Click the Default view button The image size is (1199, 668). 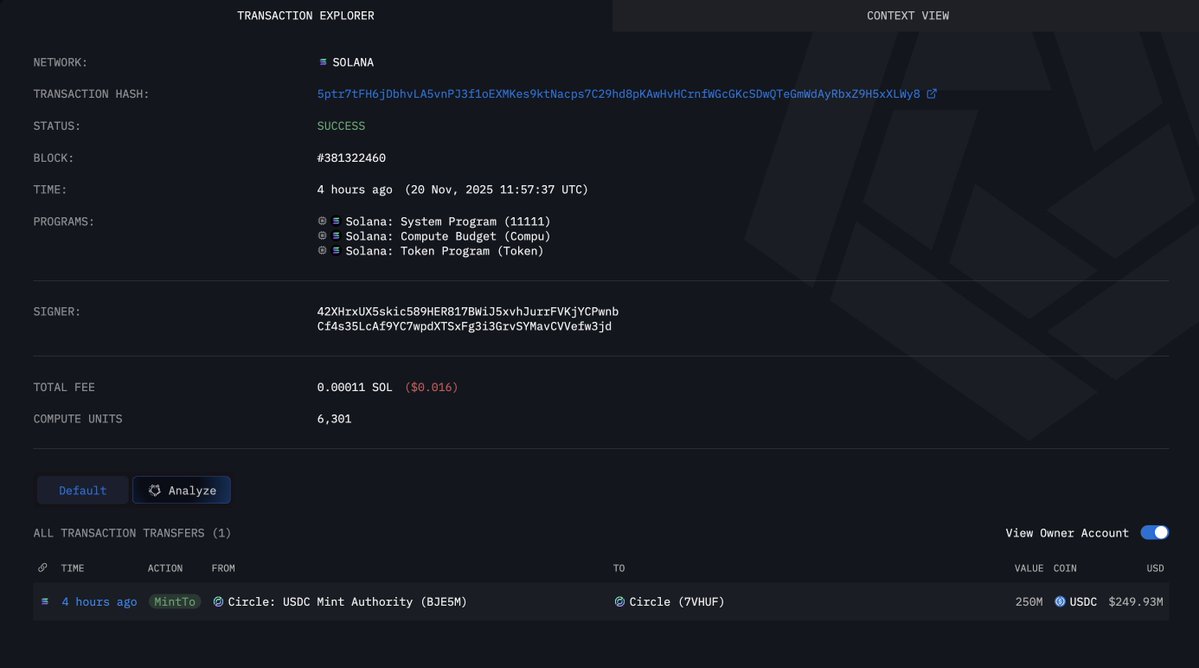pos(82,490)
